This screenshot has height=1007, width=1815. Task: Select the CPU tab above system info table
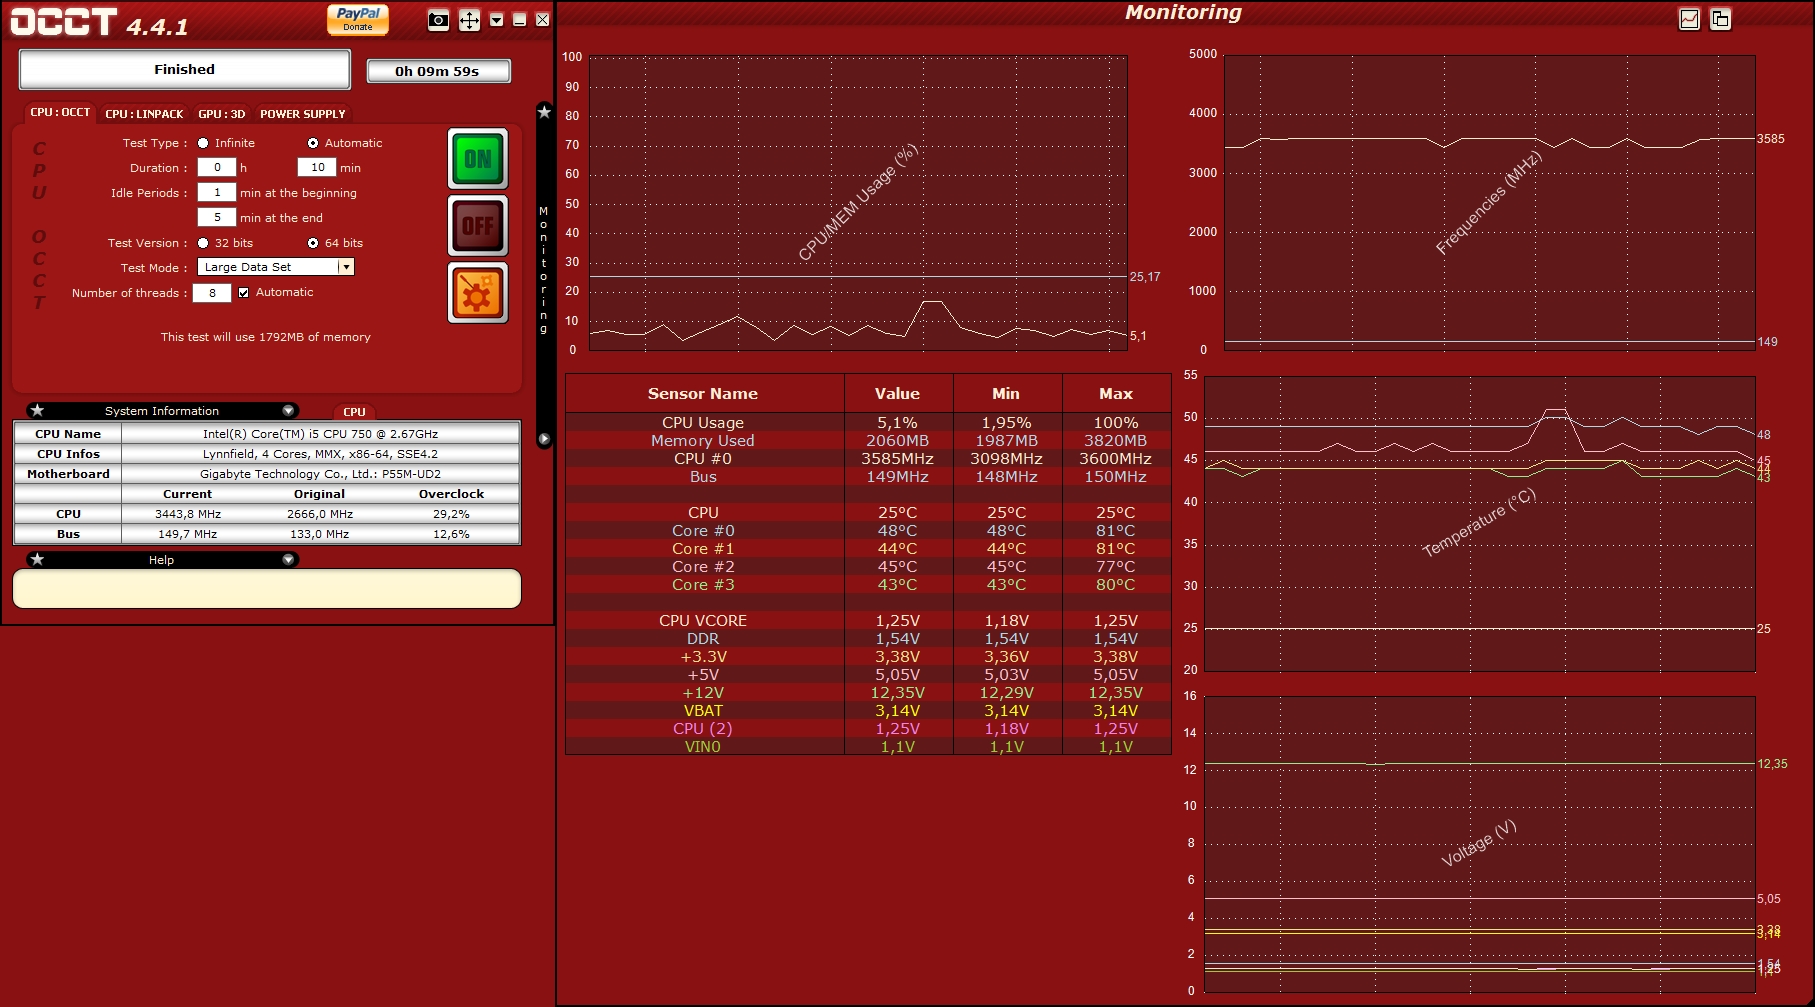coord(354,412)
